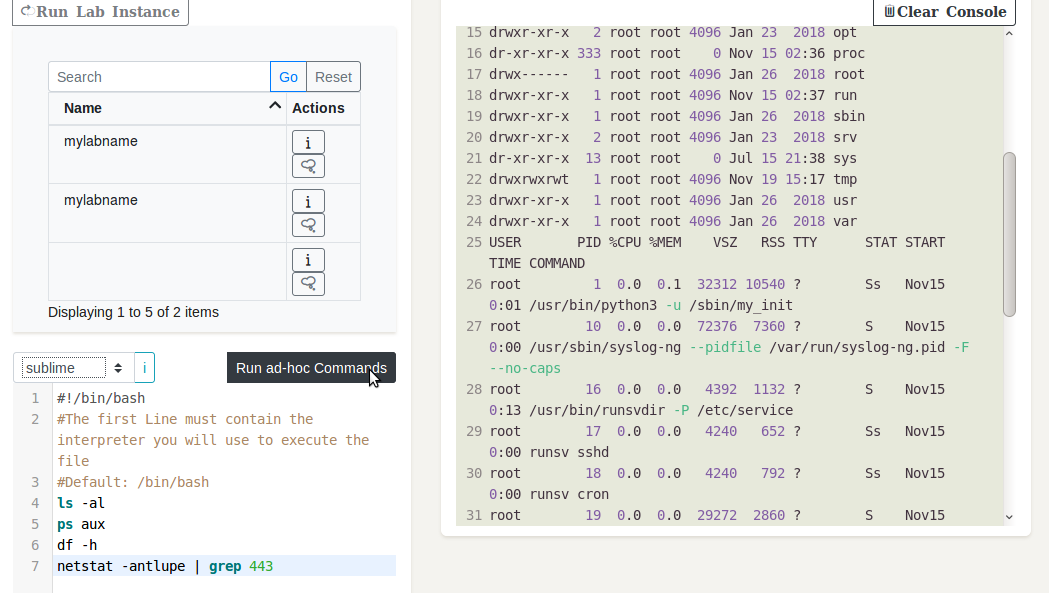
Task: Click "runsv sshd" in the console output
Action: click(569, 452)
